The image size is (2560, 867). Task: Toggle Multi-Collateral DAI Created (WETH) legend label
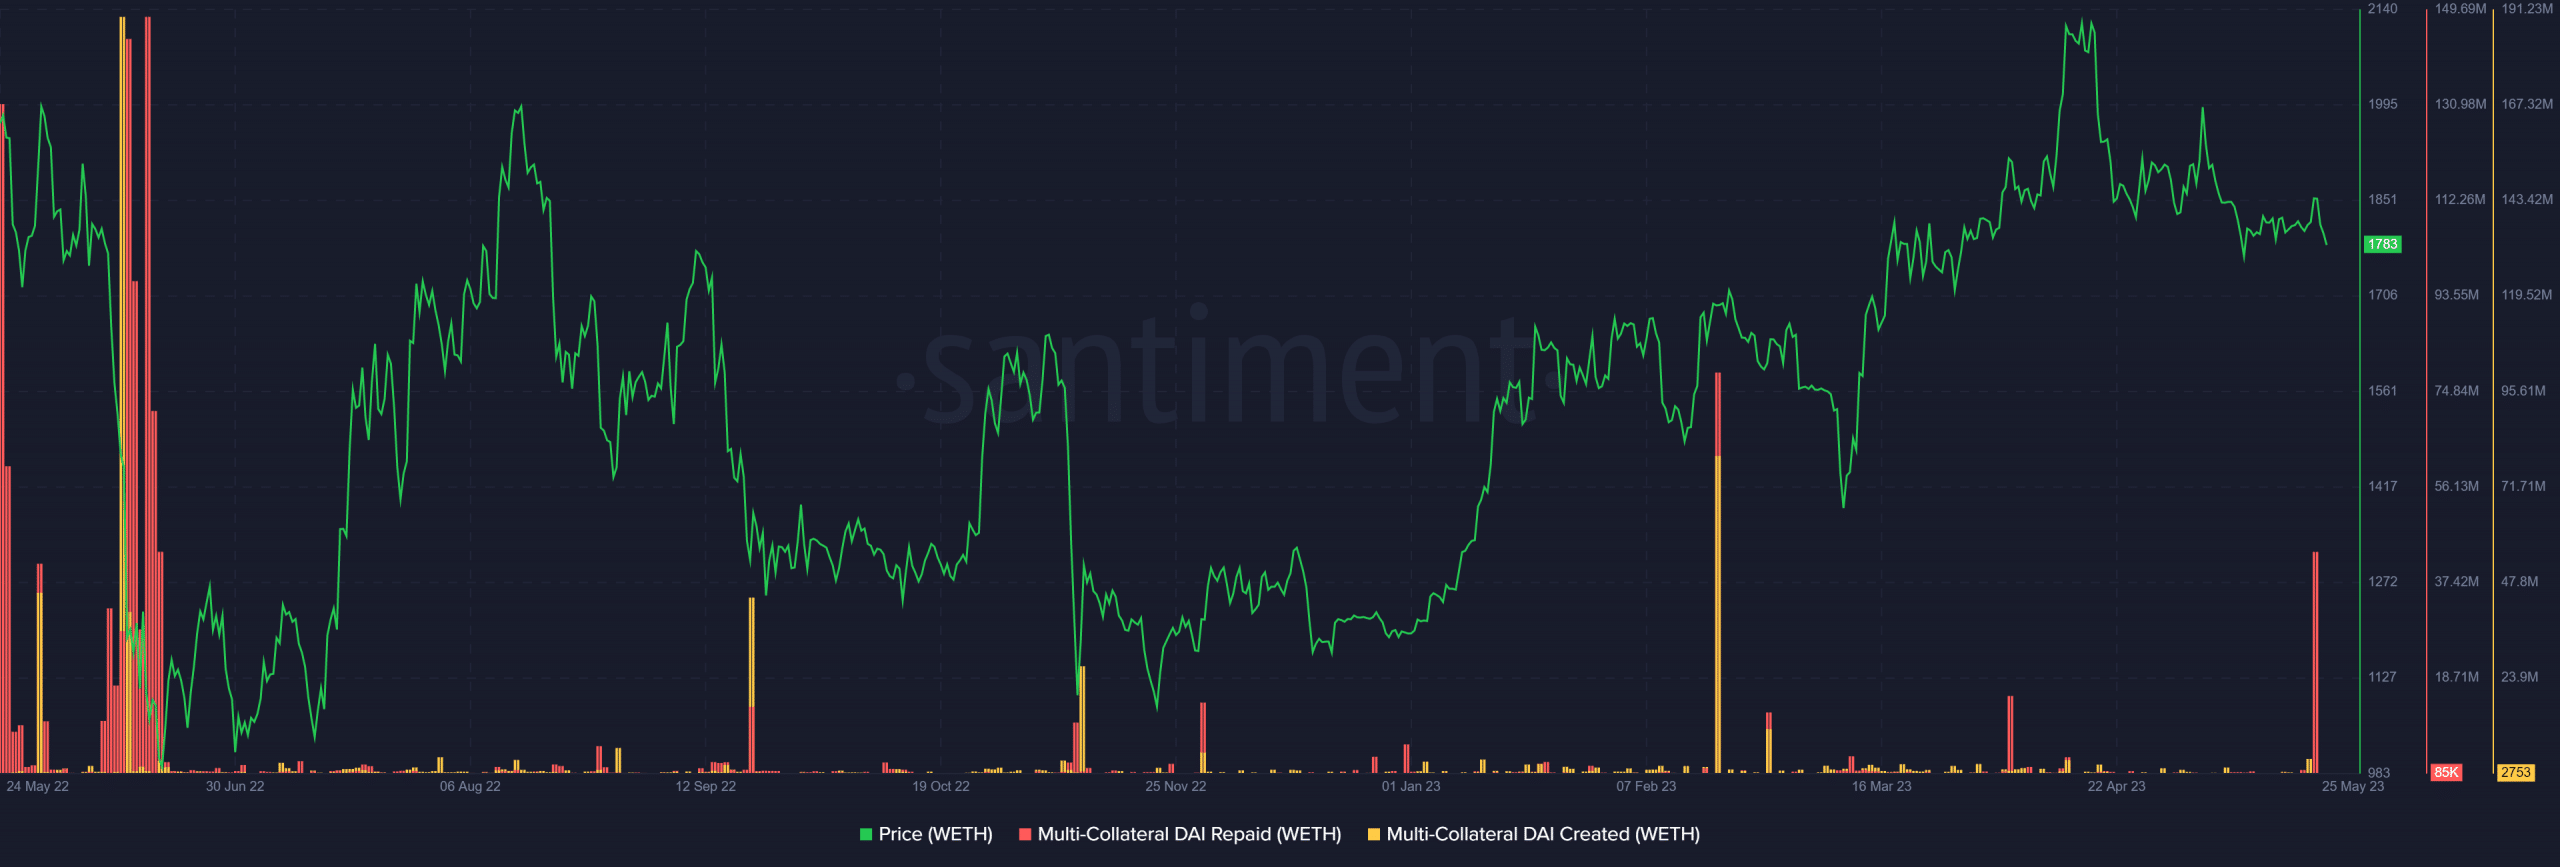point(1543,834)
